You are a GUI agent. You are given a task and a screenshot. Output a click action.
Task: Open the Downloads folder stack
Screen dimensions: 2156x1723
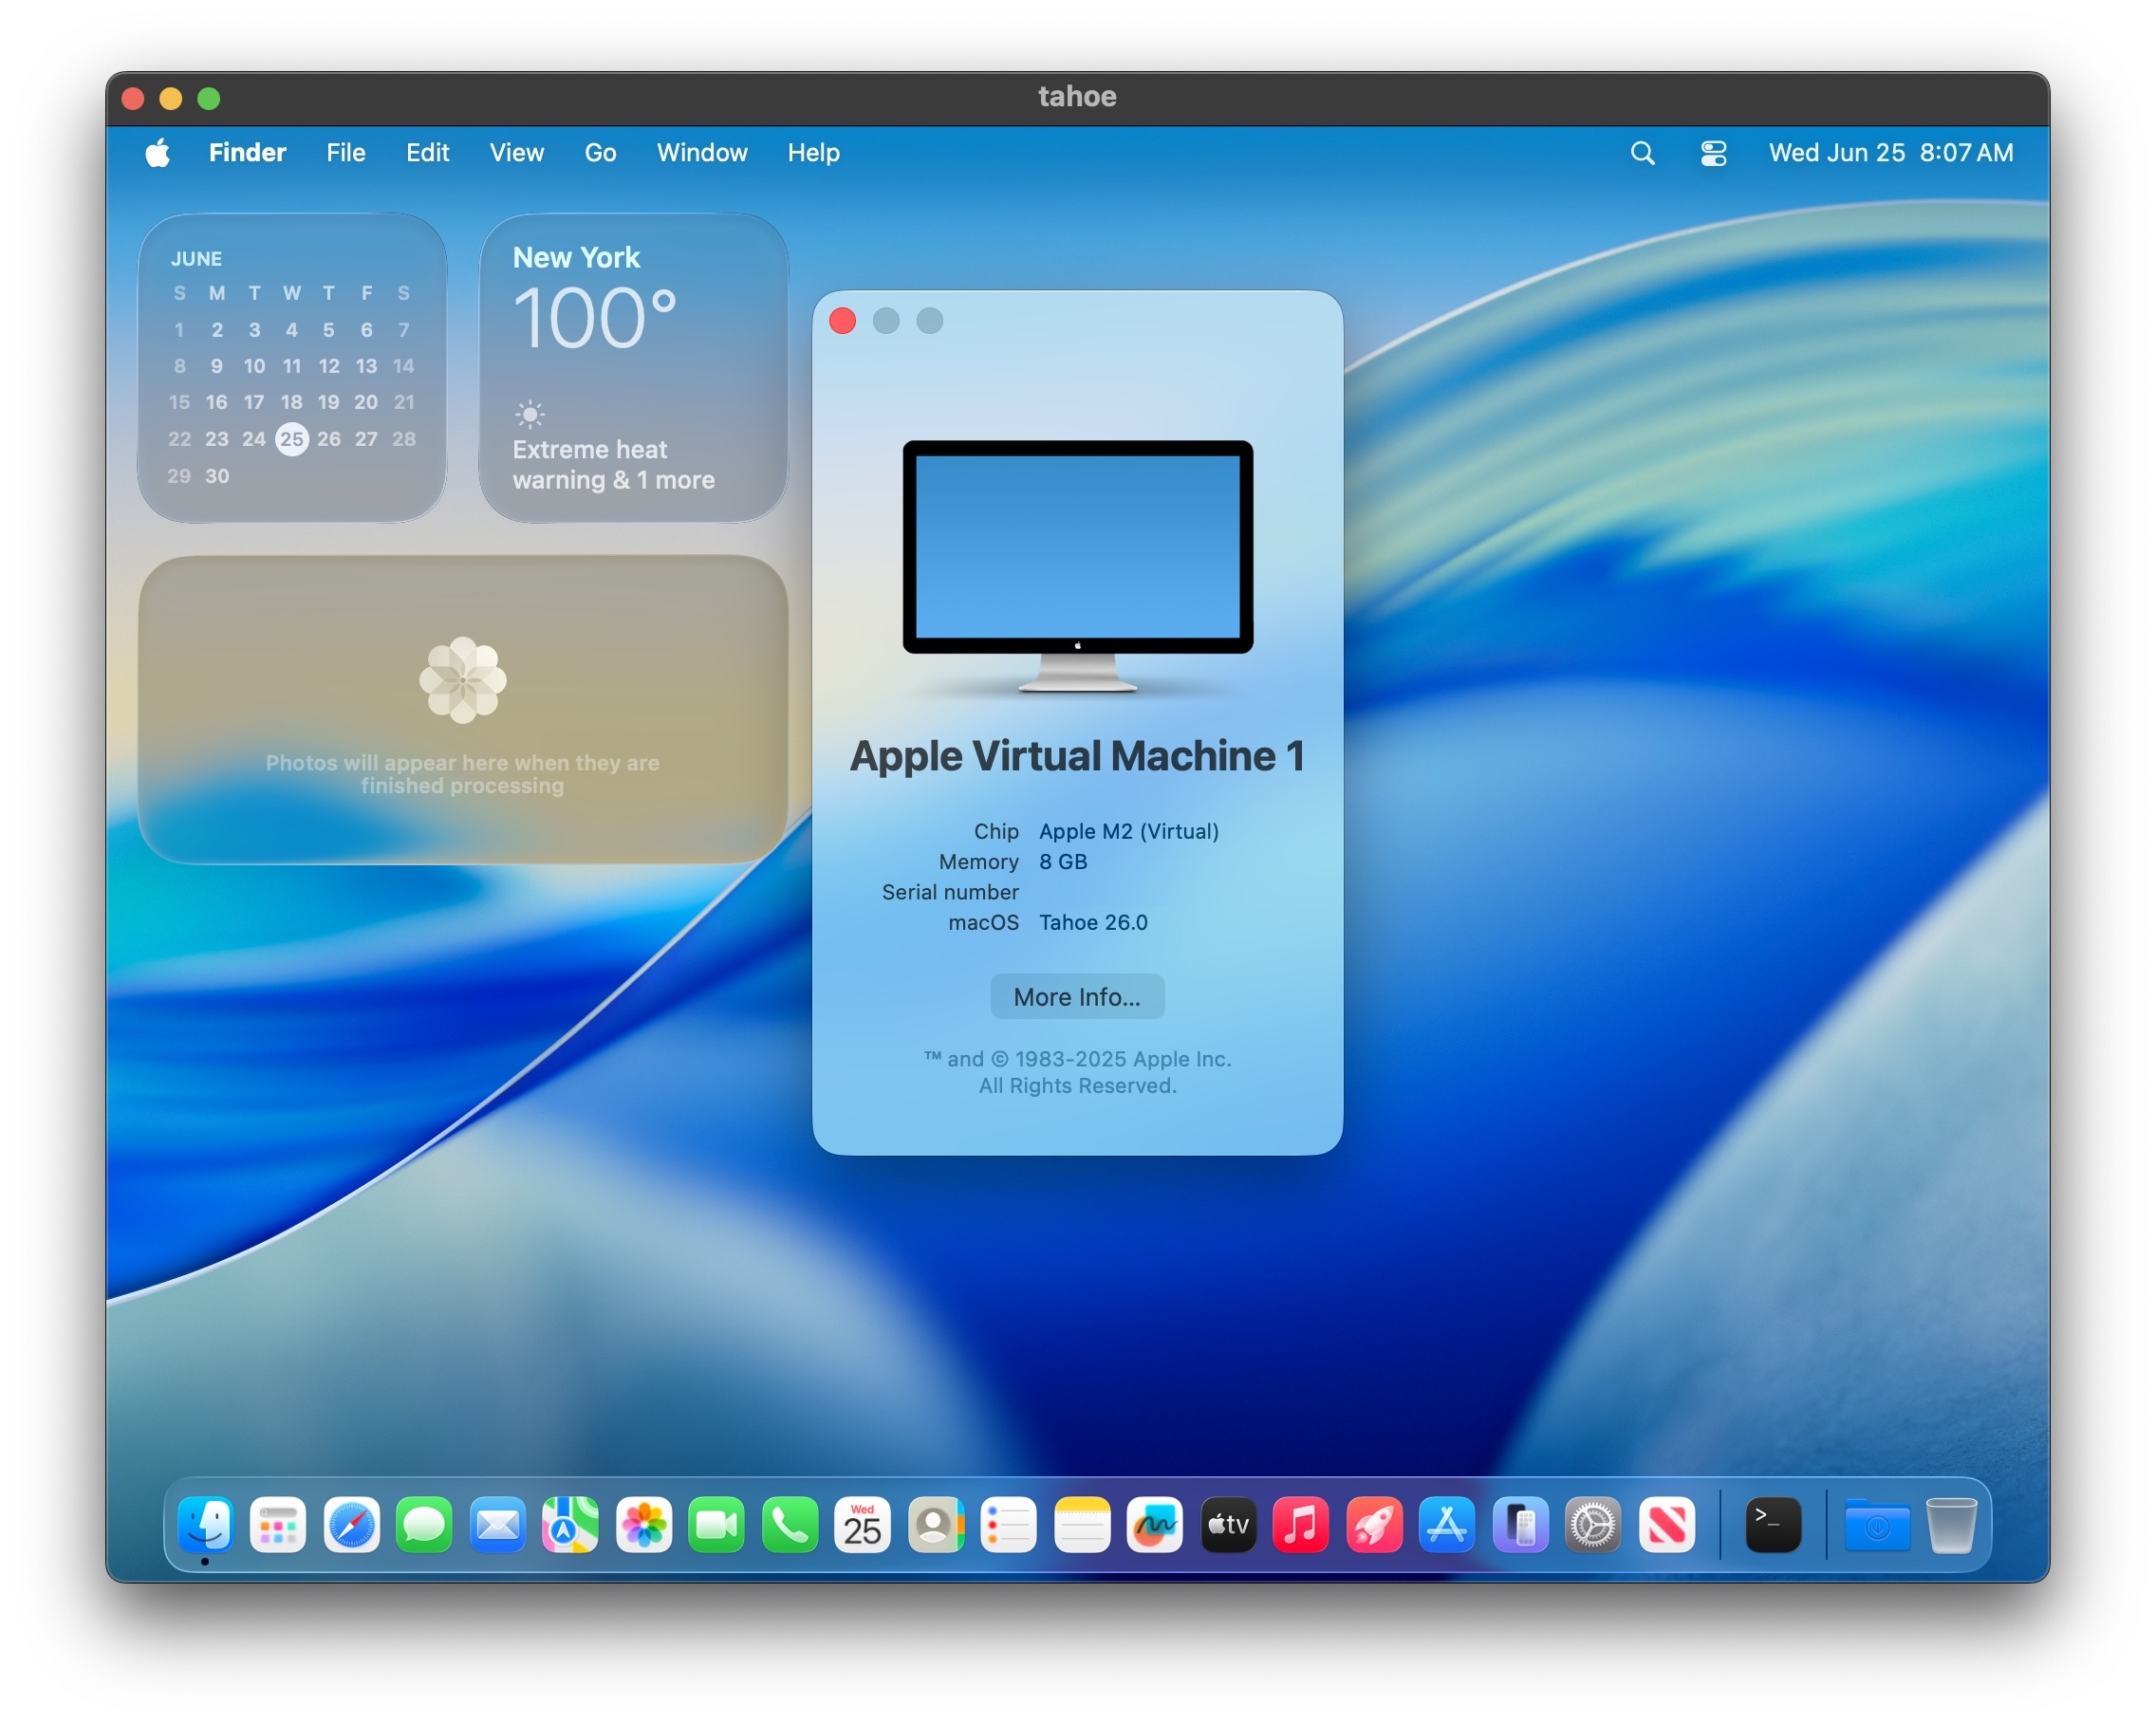point(1877,1524)
